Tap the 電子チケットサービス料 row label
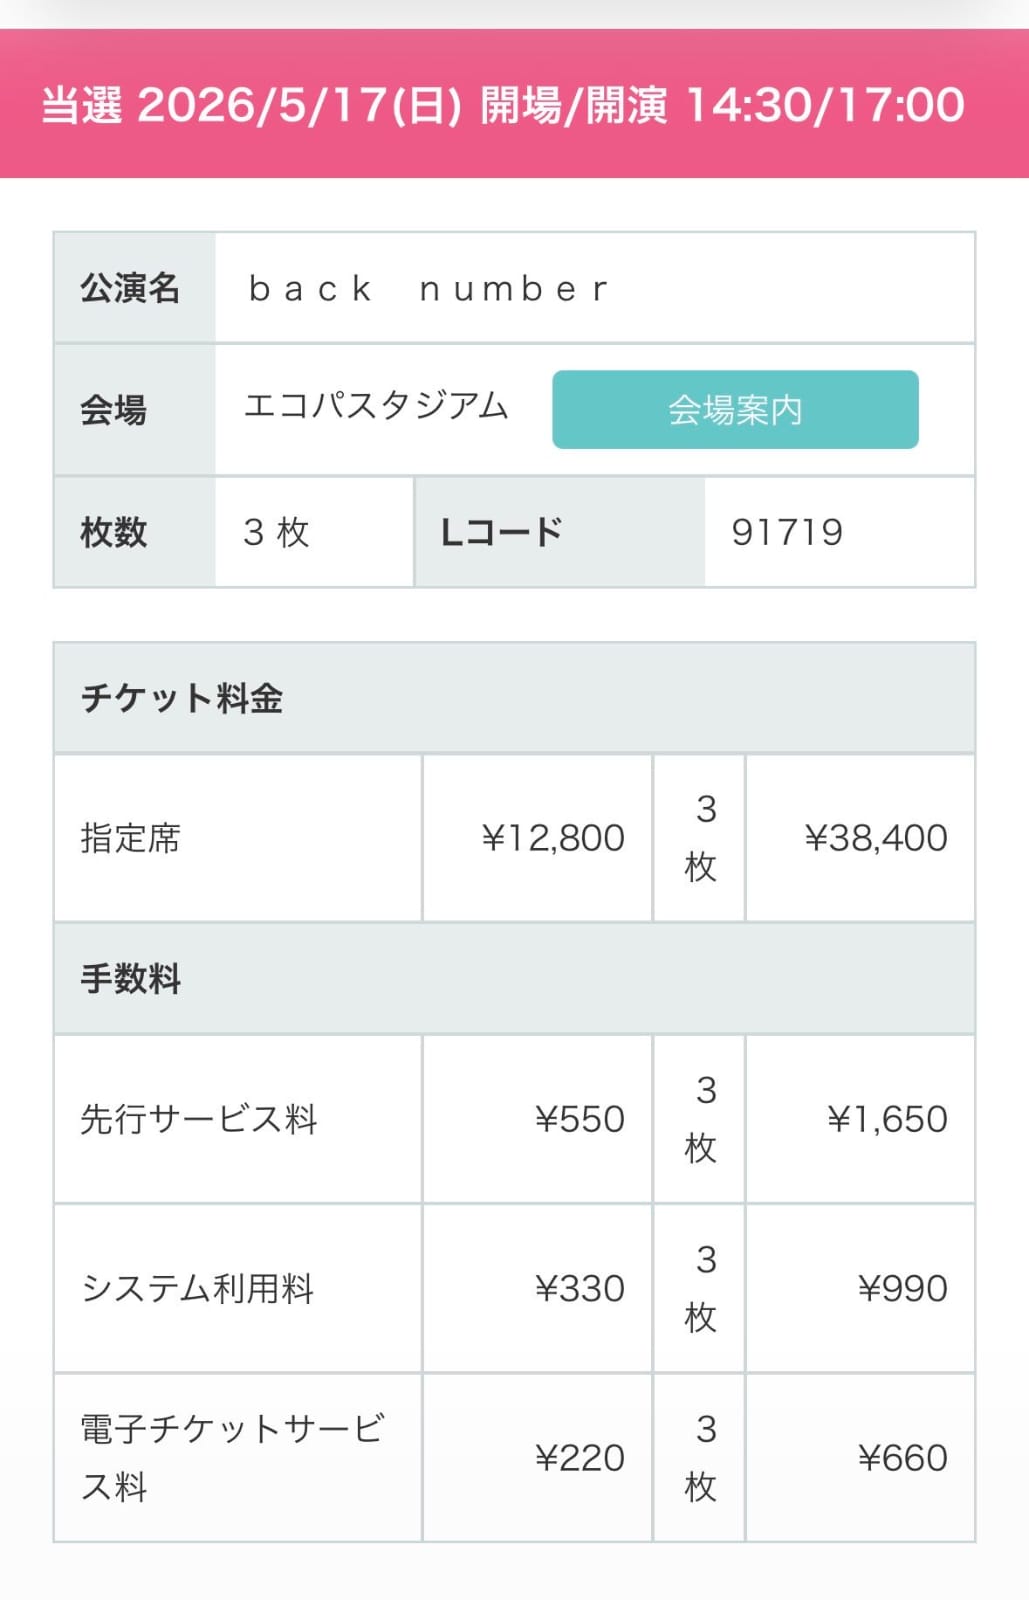1029x1600 pixels. [x=230, y=1457]
